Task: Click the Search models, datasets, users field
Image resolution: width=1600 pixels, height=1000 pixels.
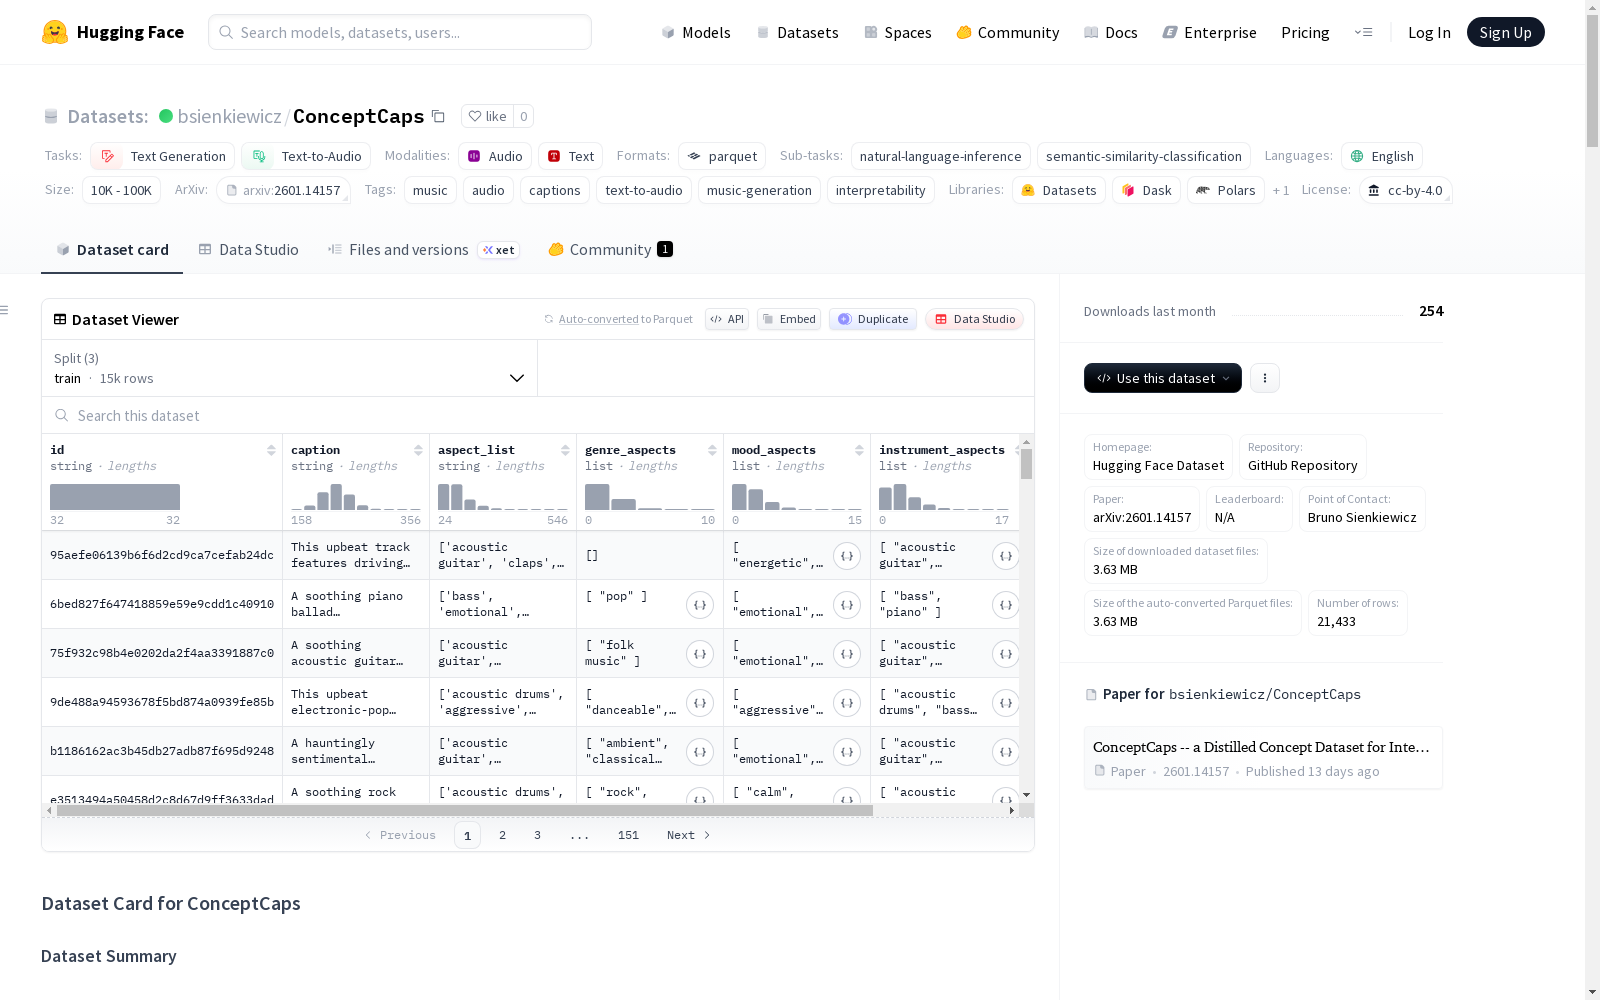Action: [400, 32]
